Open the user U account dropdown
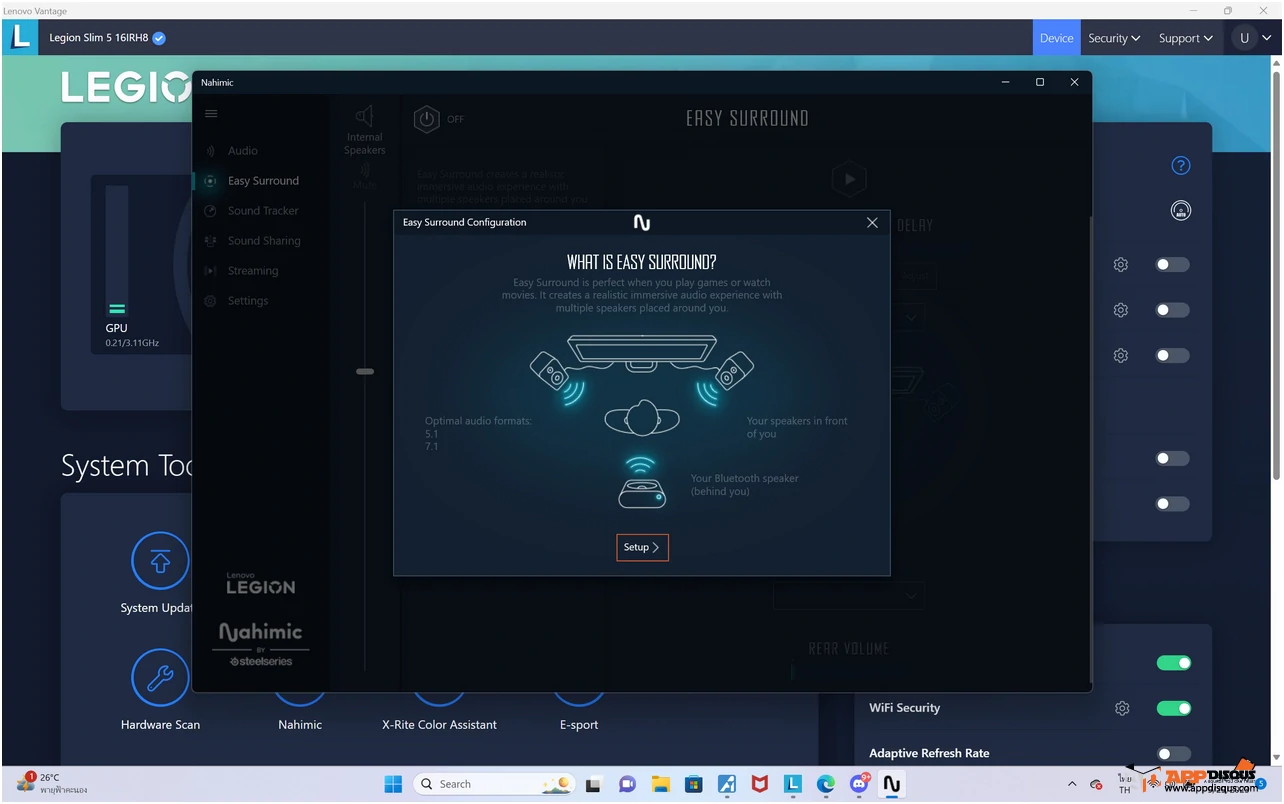 click(1254, 38)
